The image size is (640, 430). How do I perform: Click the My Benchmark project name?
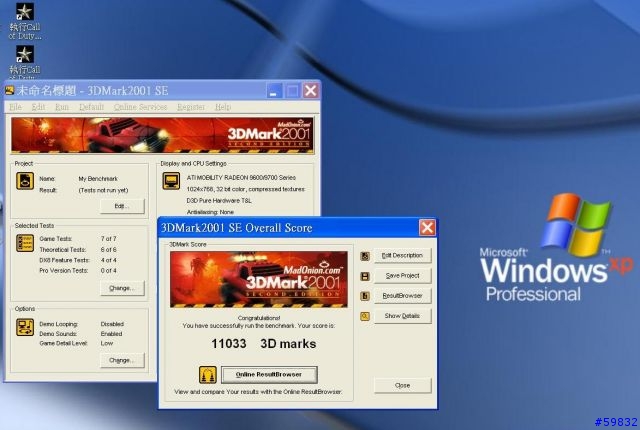[x=98, y=179]
